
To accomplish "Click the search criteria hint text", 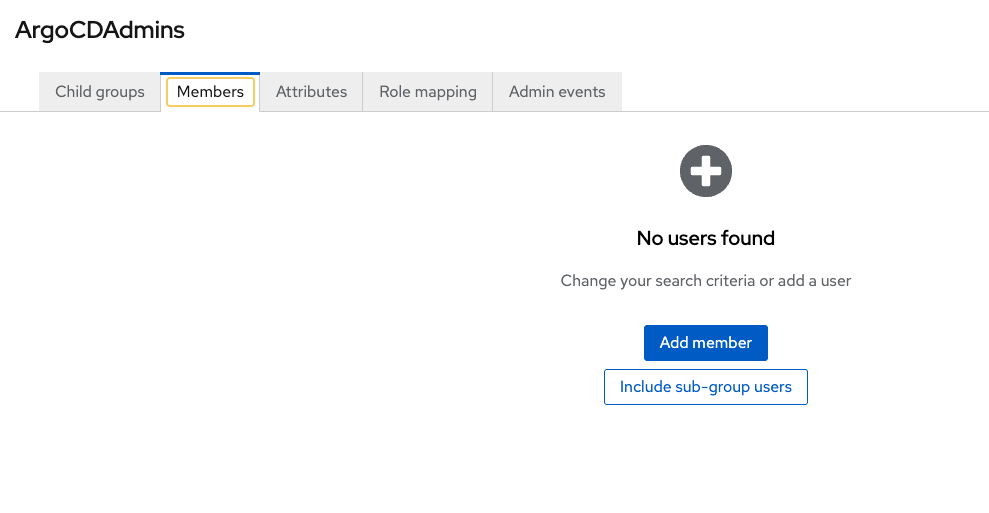I will tap(706, 281).
